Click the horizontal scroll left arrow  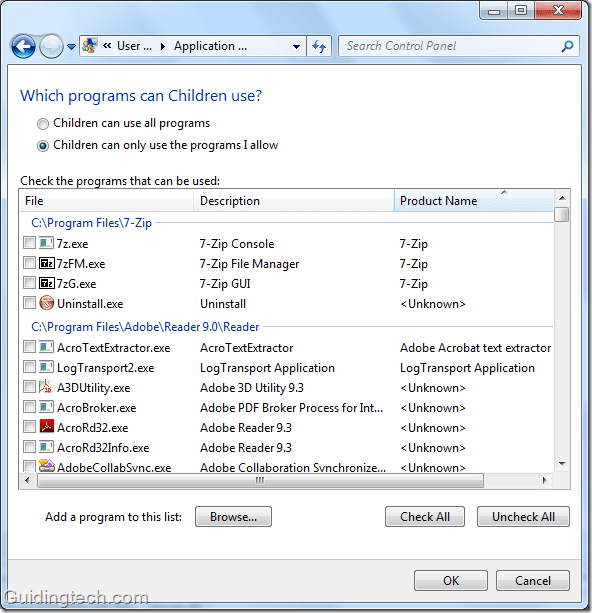pos(27,480)
